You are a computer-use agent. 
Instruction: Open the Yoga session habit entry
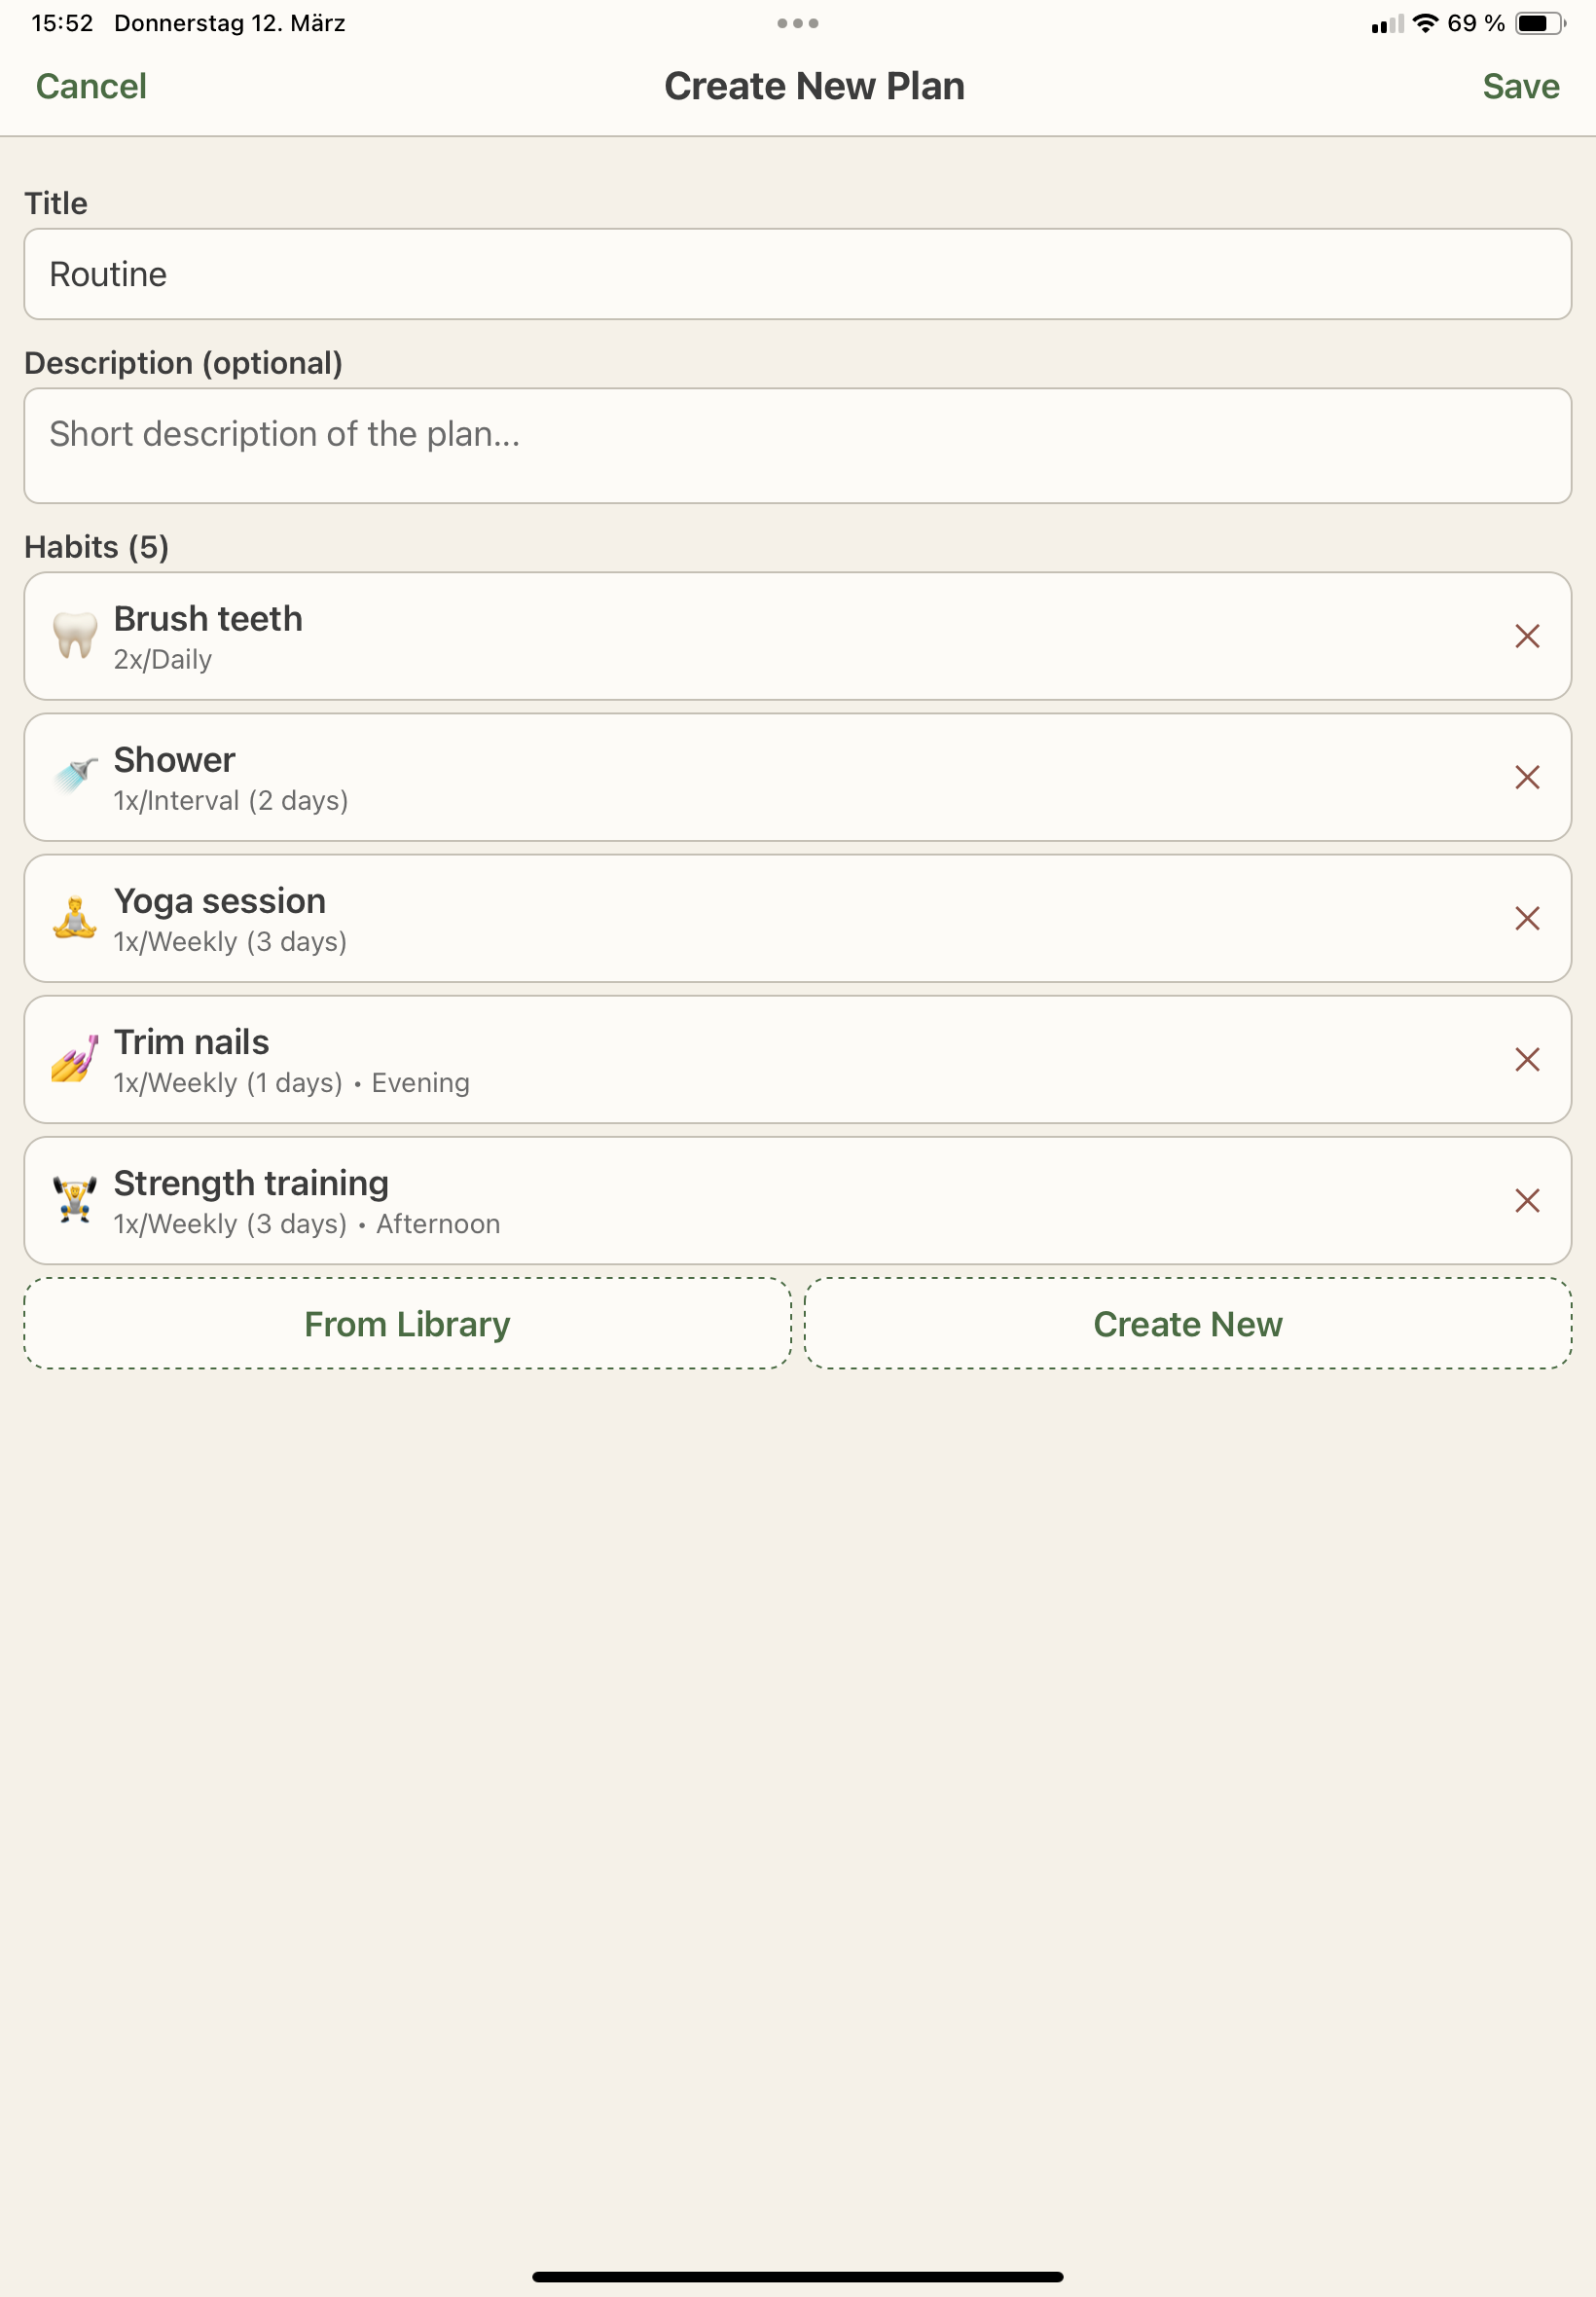click(700, 918)
